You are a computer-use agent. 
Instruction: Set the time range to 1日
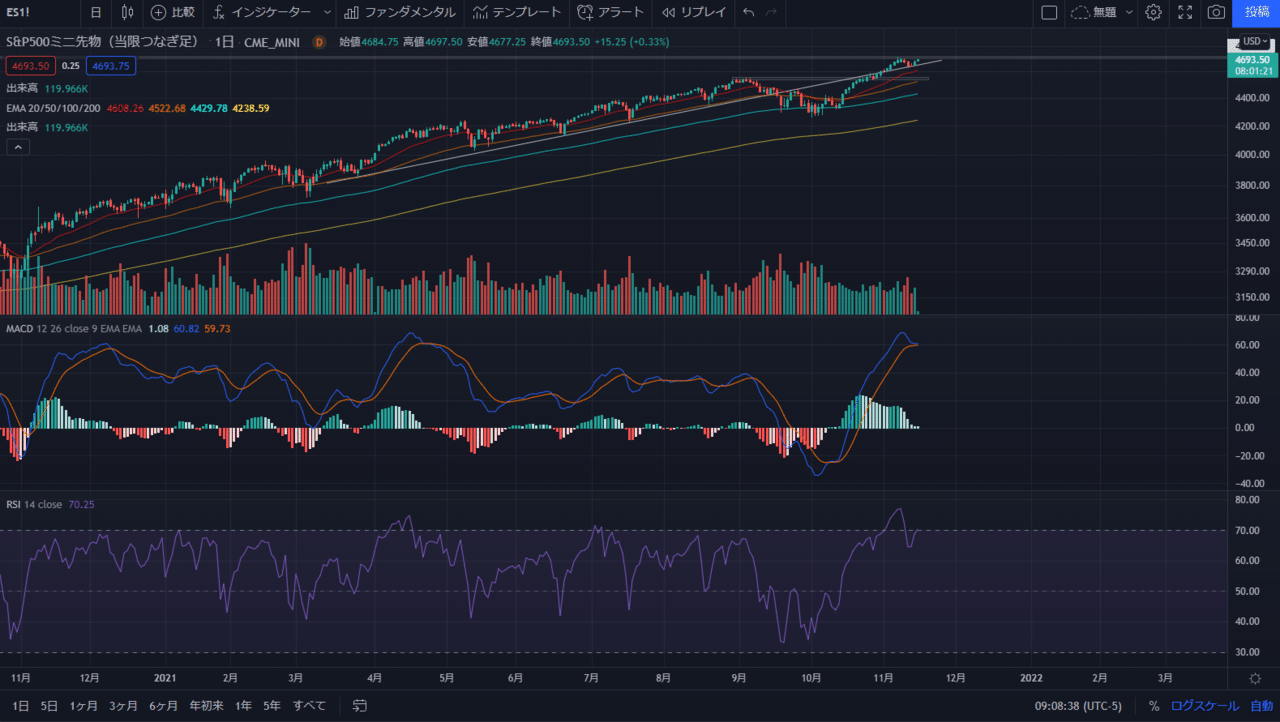pos(21,705)
